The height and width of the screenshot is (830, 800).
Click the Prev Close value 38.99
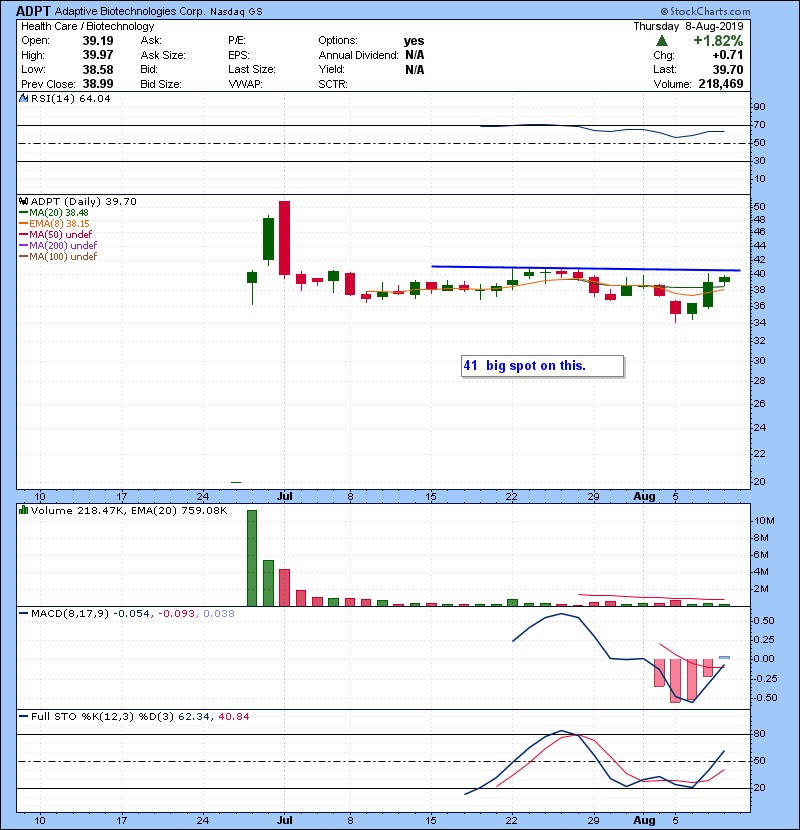pos(97,84)
